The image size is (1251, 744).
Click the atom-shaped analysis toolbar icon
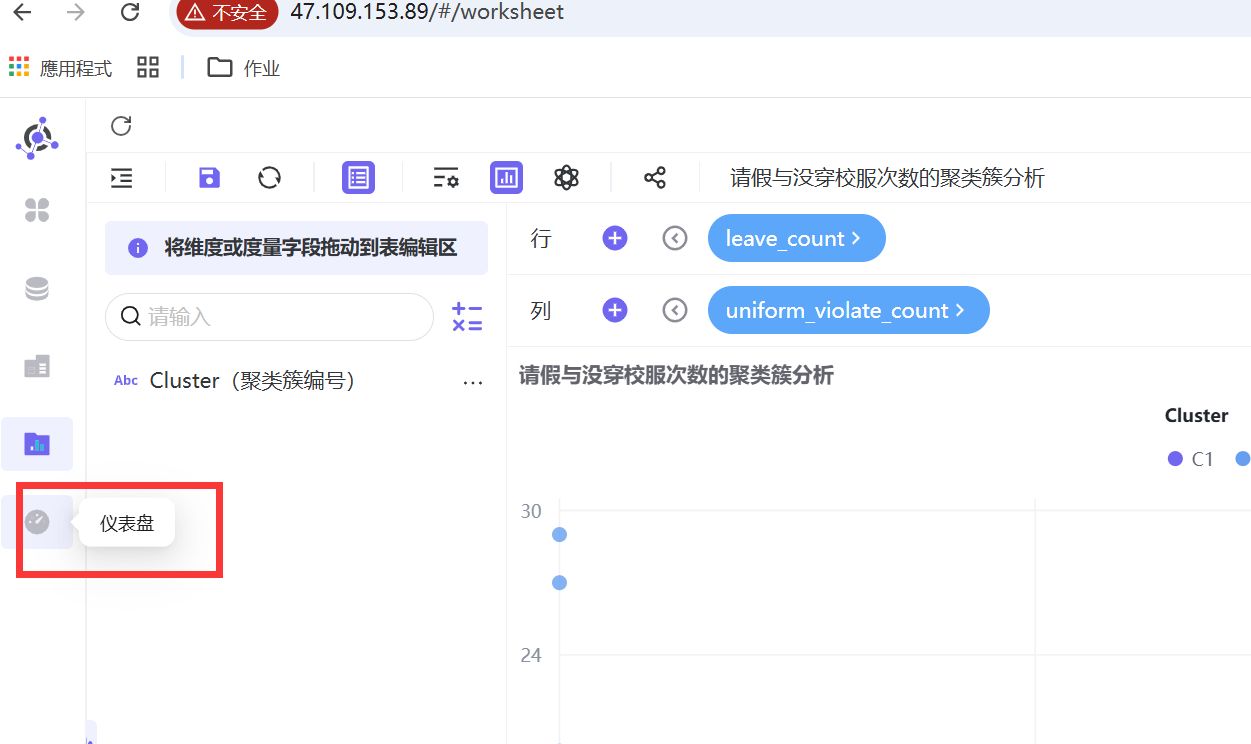567,178
